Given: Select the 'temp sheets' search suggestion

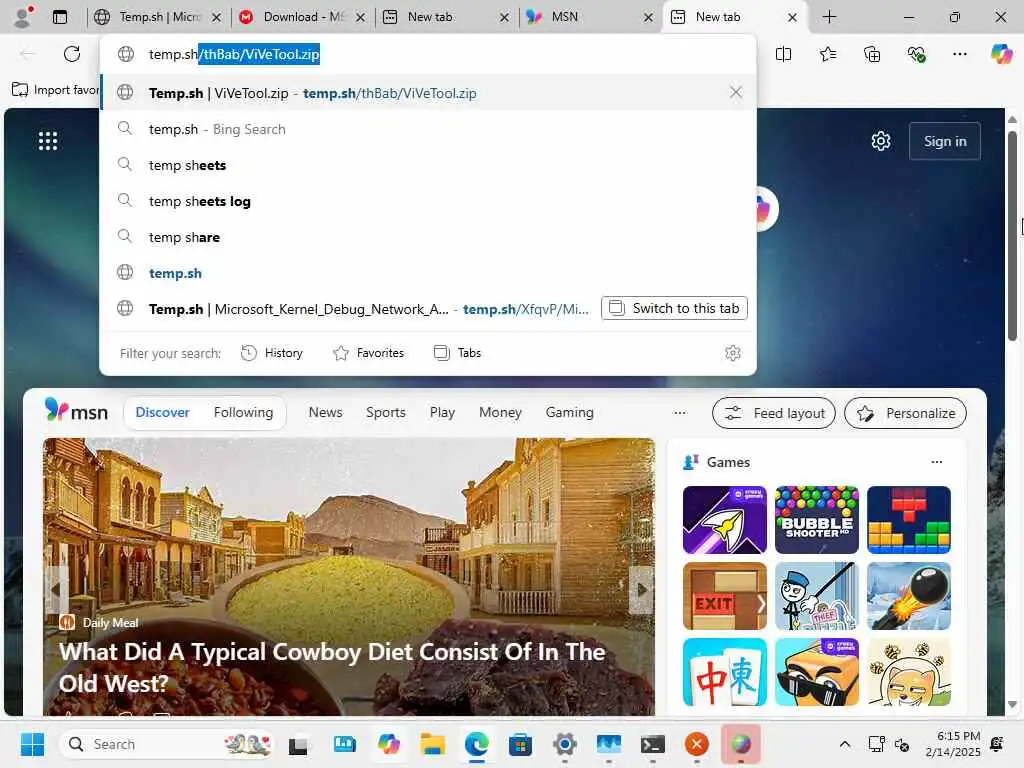Looking at the screenshot, I should 428,165.
